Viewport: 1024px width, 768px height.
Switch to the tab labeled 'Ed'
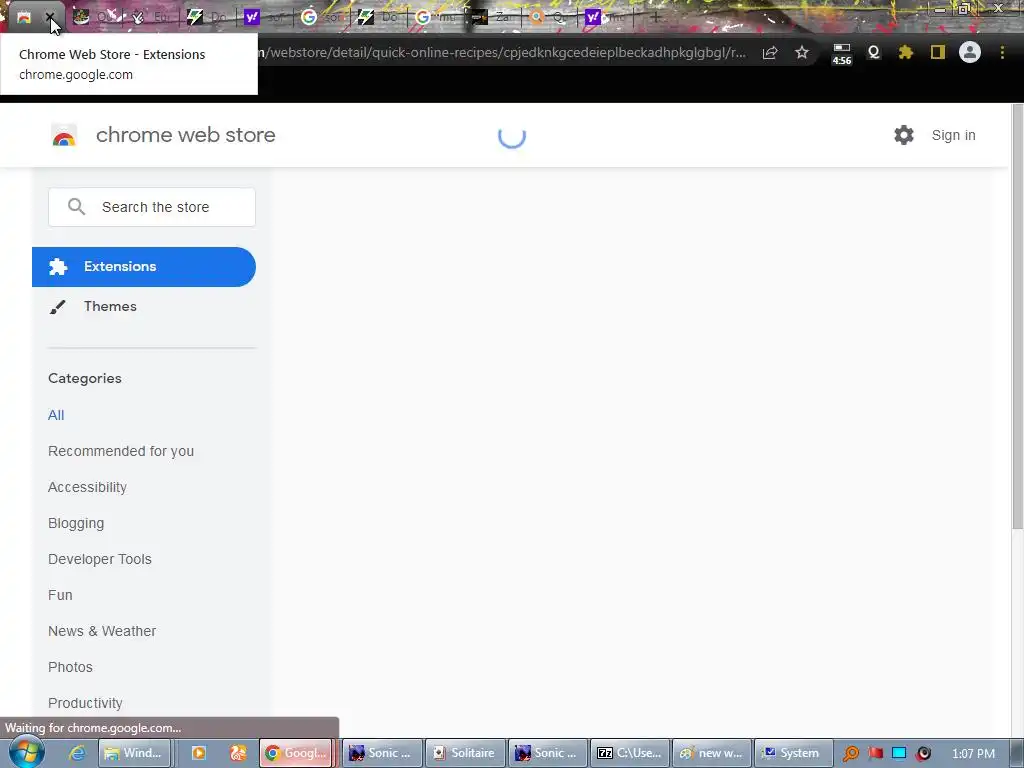pyautogui.click(x=152, y=18)
